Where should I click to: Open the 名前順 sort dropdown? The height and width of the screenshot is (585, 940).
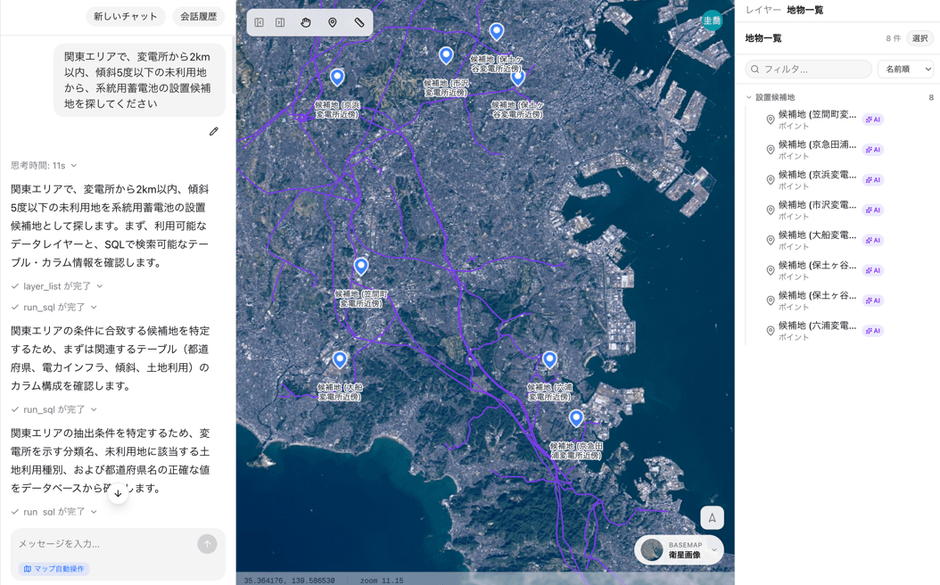[x=905, y=69]
